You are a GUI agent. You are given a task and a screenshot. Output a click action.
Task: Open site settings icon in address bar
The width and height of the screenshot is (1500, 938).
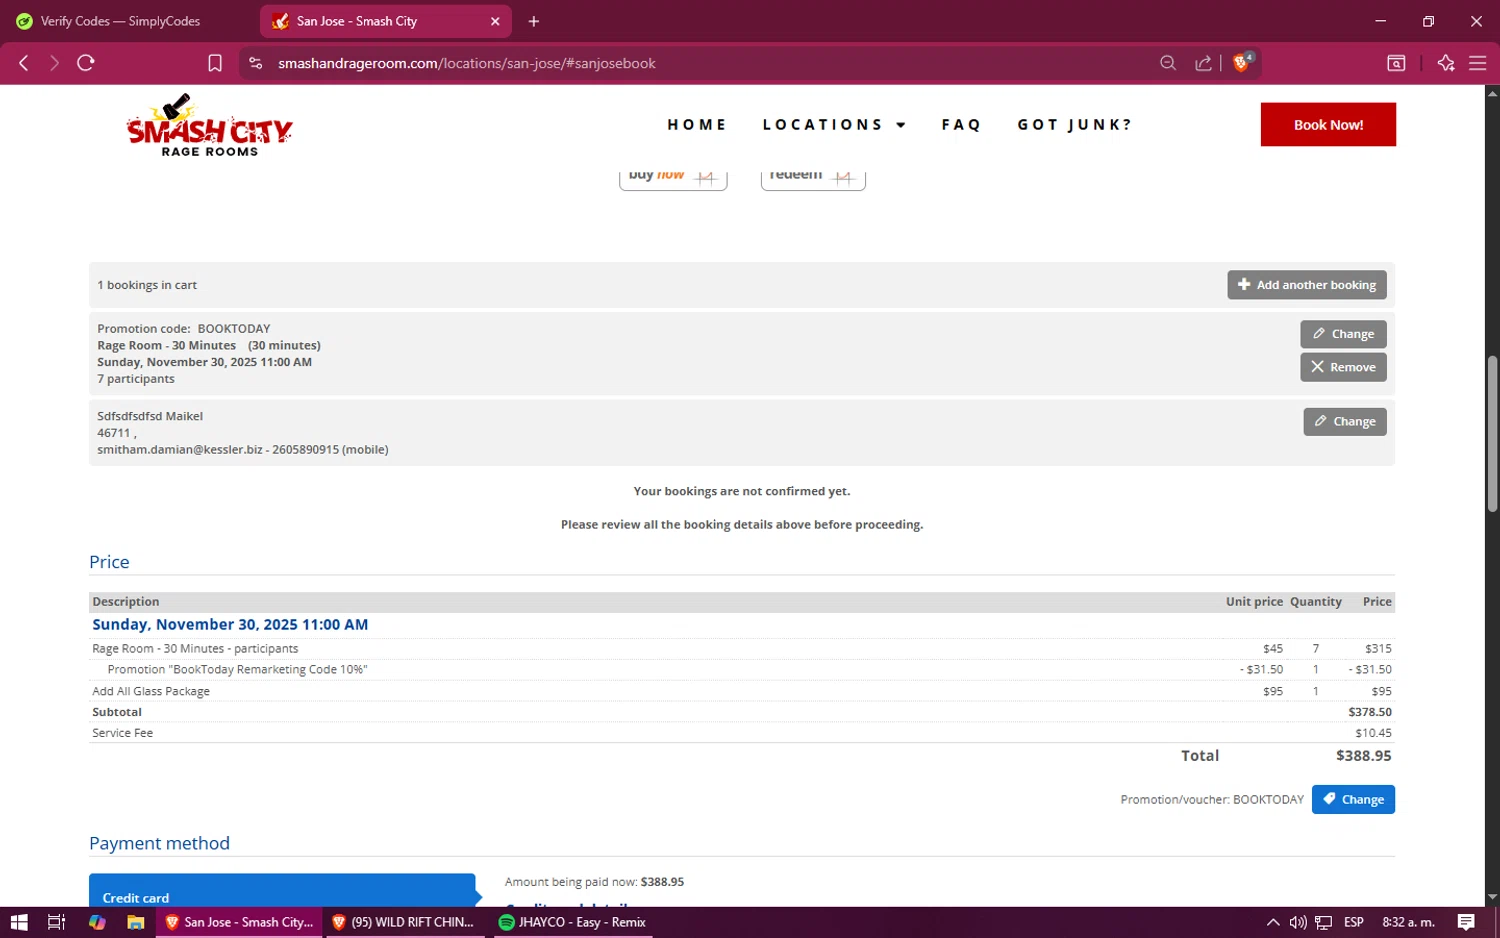point(256,63)
